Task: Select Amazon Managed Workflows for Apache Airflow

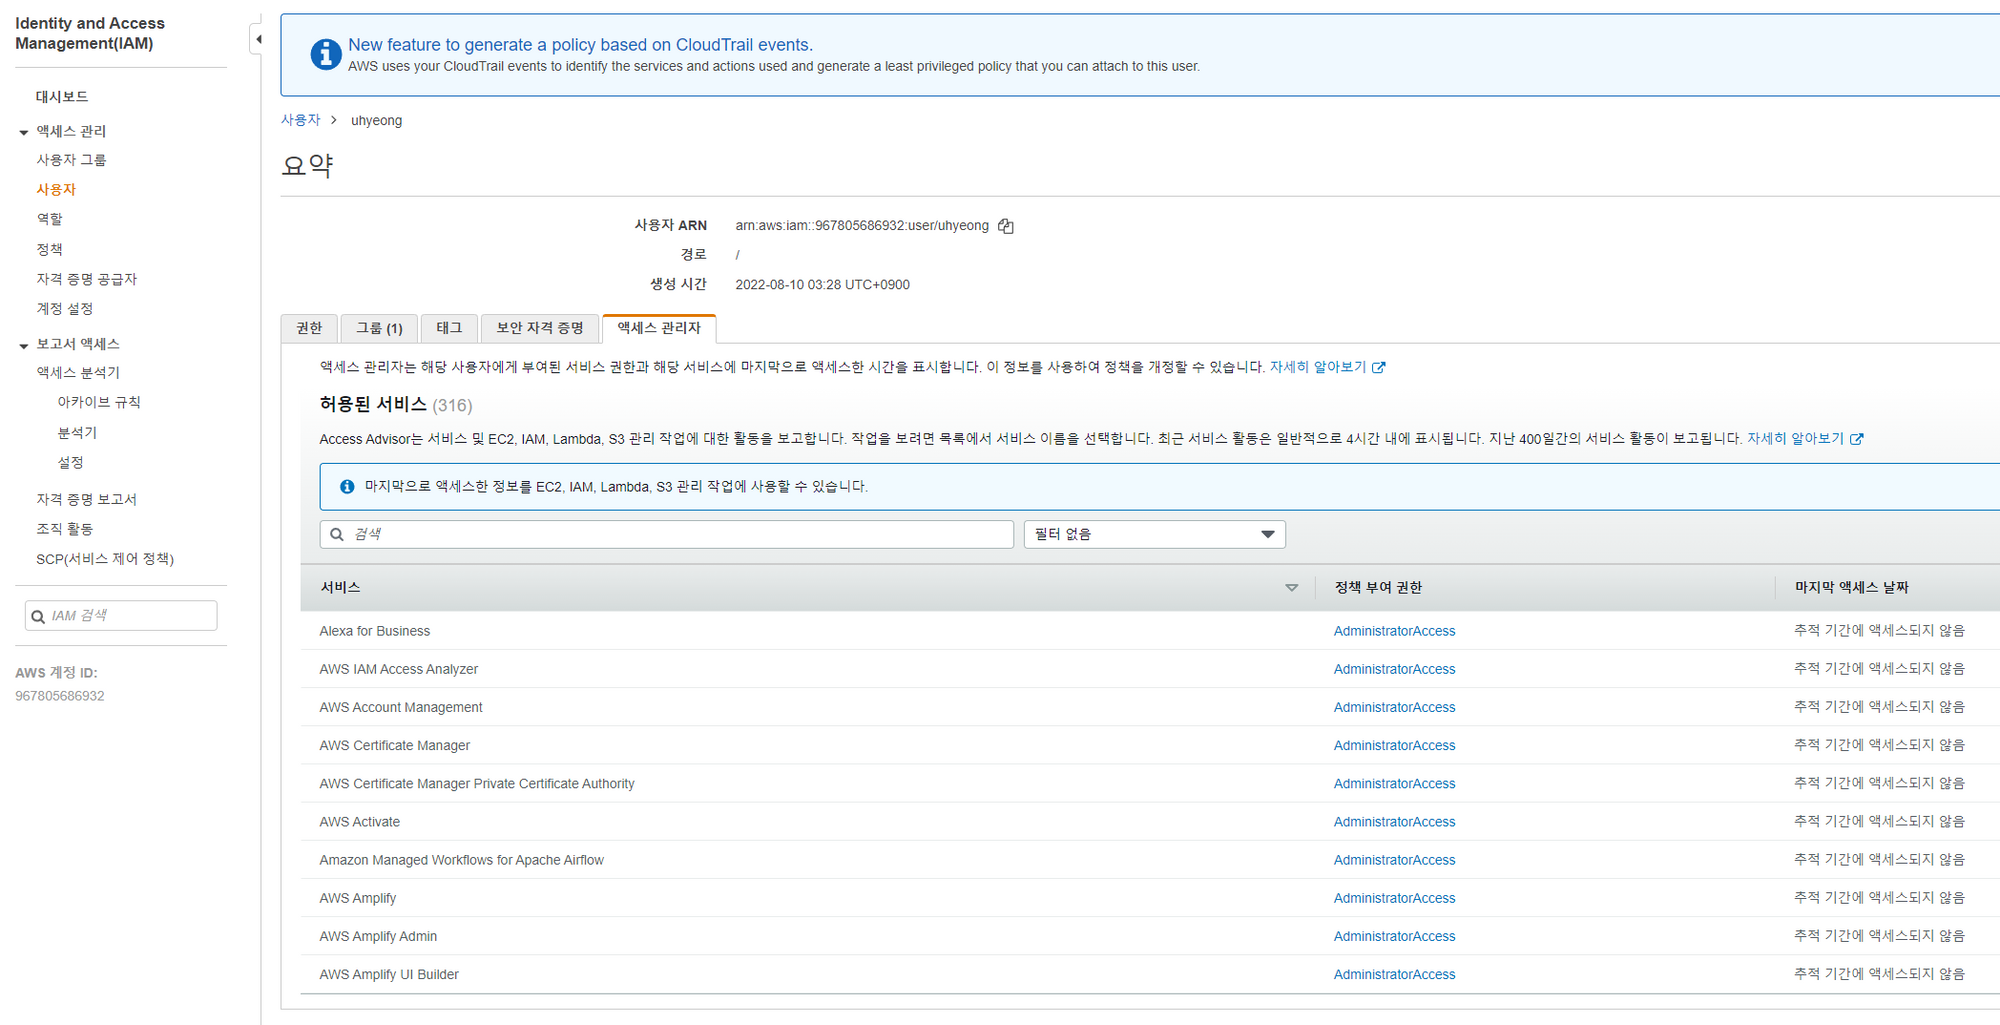Action: [x=461, y=860]
